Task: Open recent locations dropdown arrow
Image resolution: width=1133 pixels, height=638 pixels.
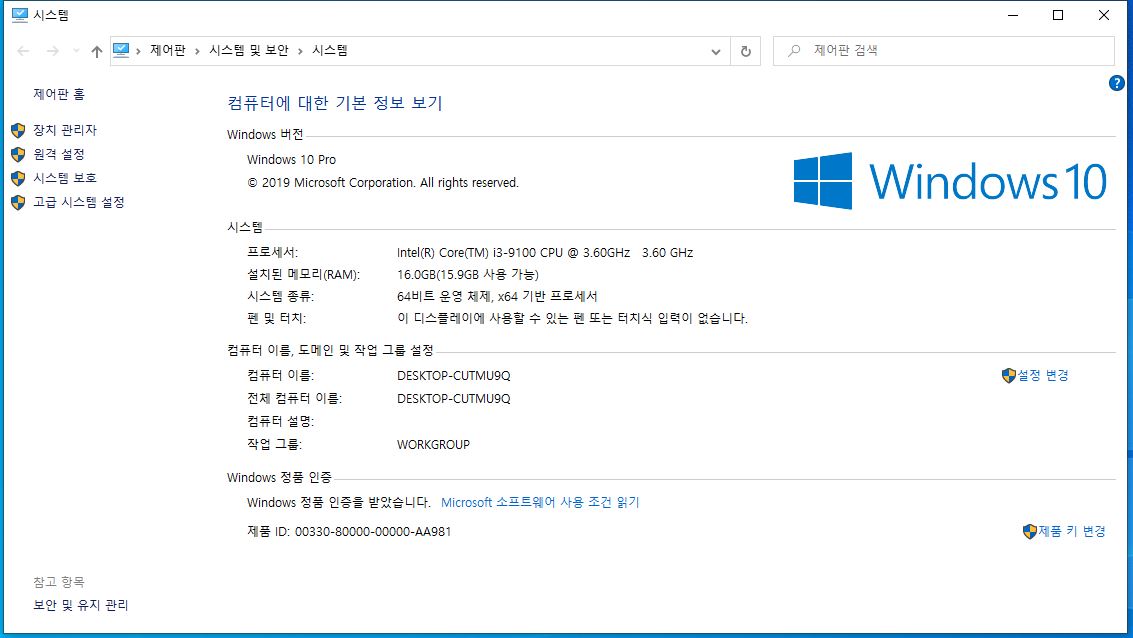Action: point(76,51)
